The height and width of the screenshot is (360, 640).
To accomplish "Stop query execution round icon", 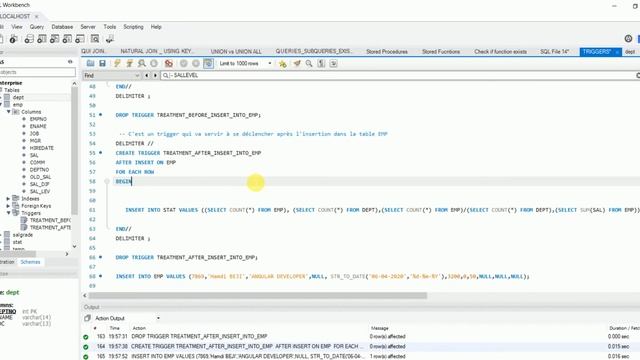I will 154,63.
